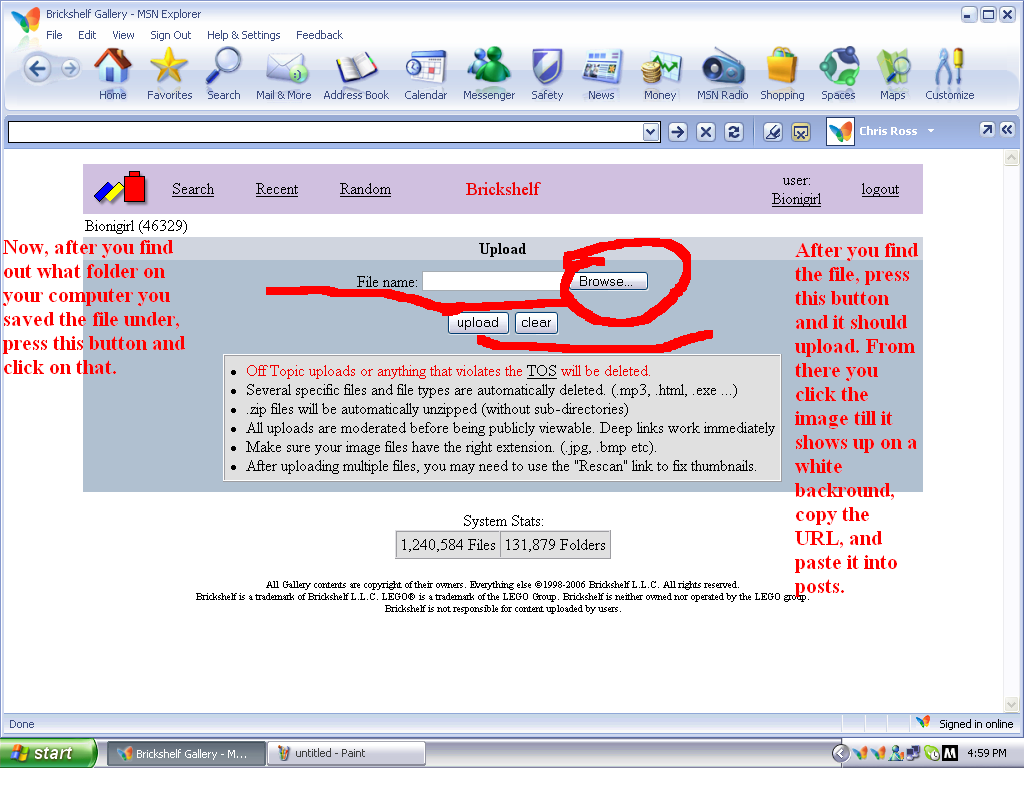Click the taskbar clock showing 4:59 PM
The image size is (1024, 793).
987,753
